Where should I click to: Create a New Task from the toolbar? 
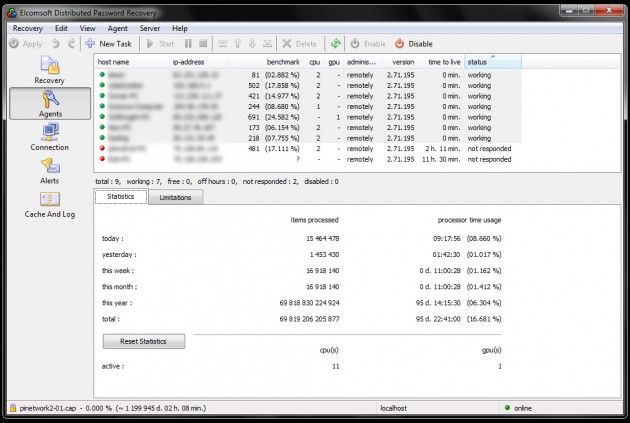point(108,44)
